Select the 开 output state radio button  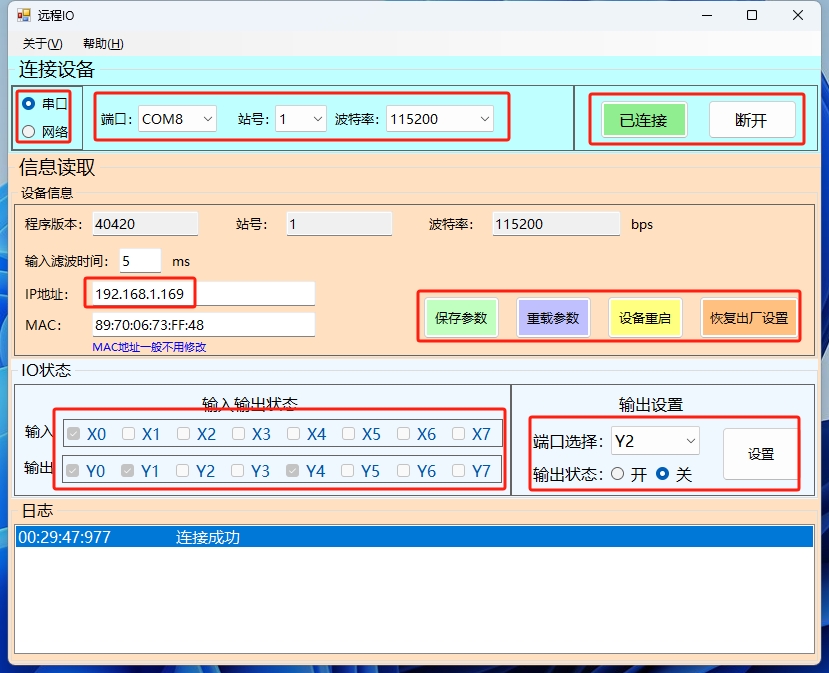(x=618, y=474)
